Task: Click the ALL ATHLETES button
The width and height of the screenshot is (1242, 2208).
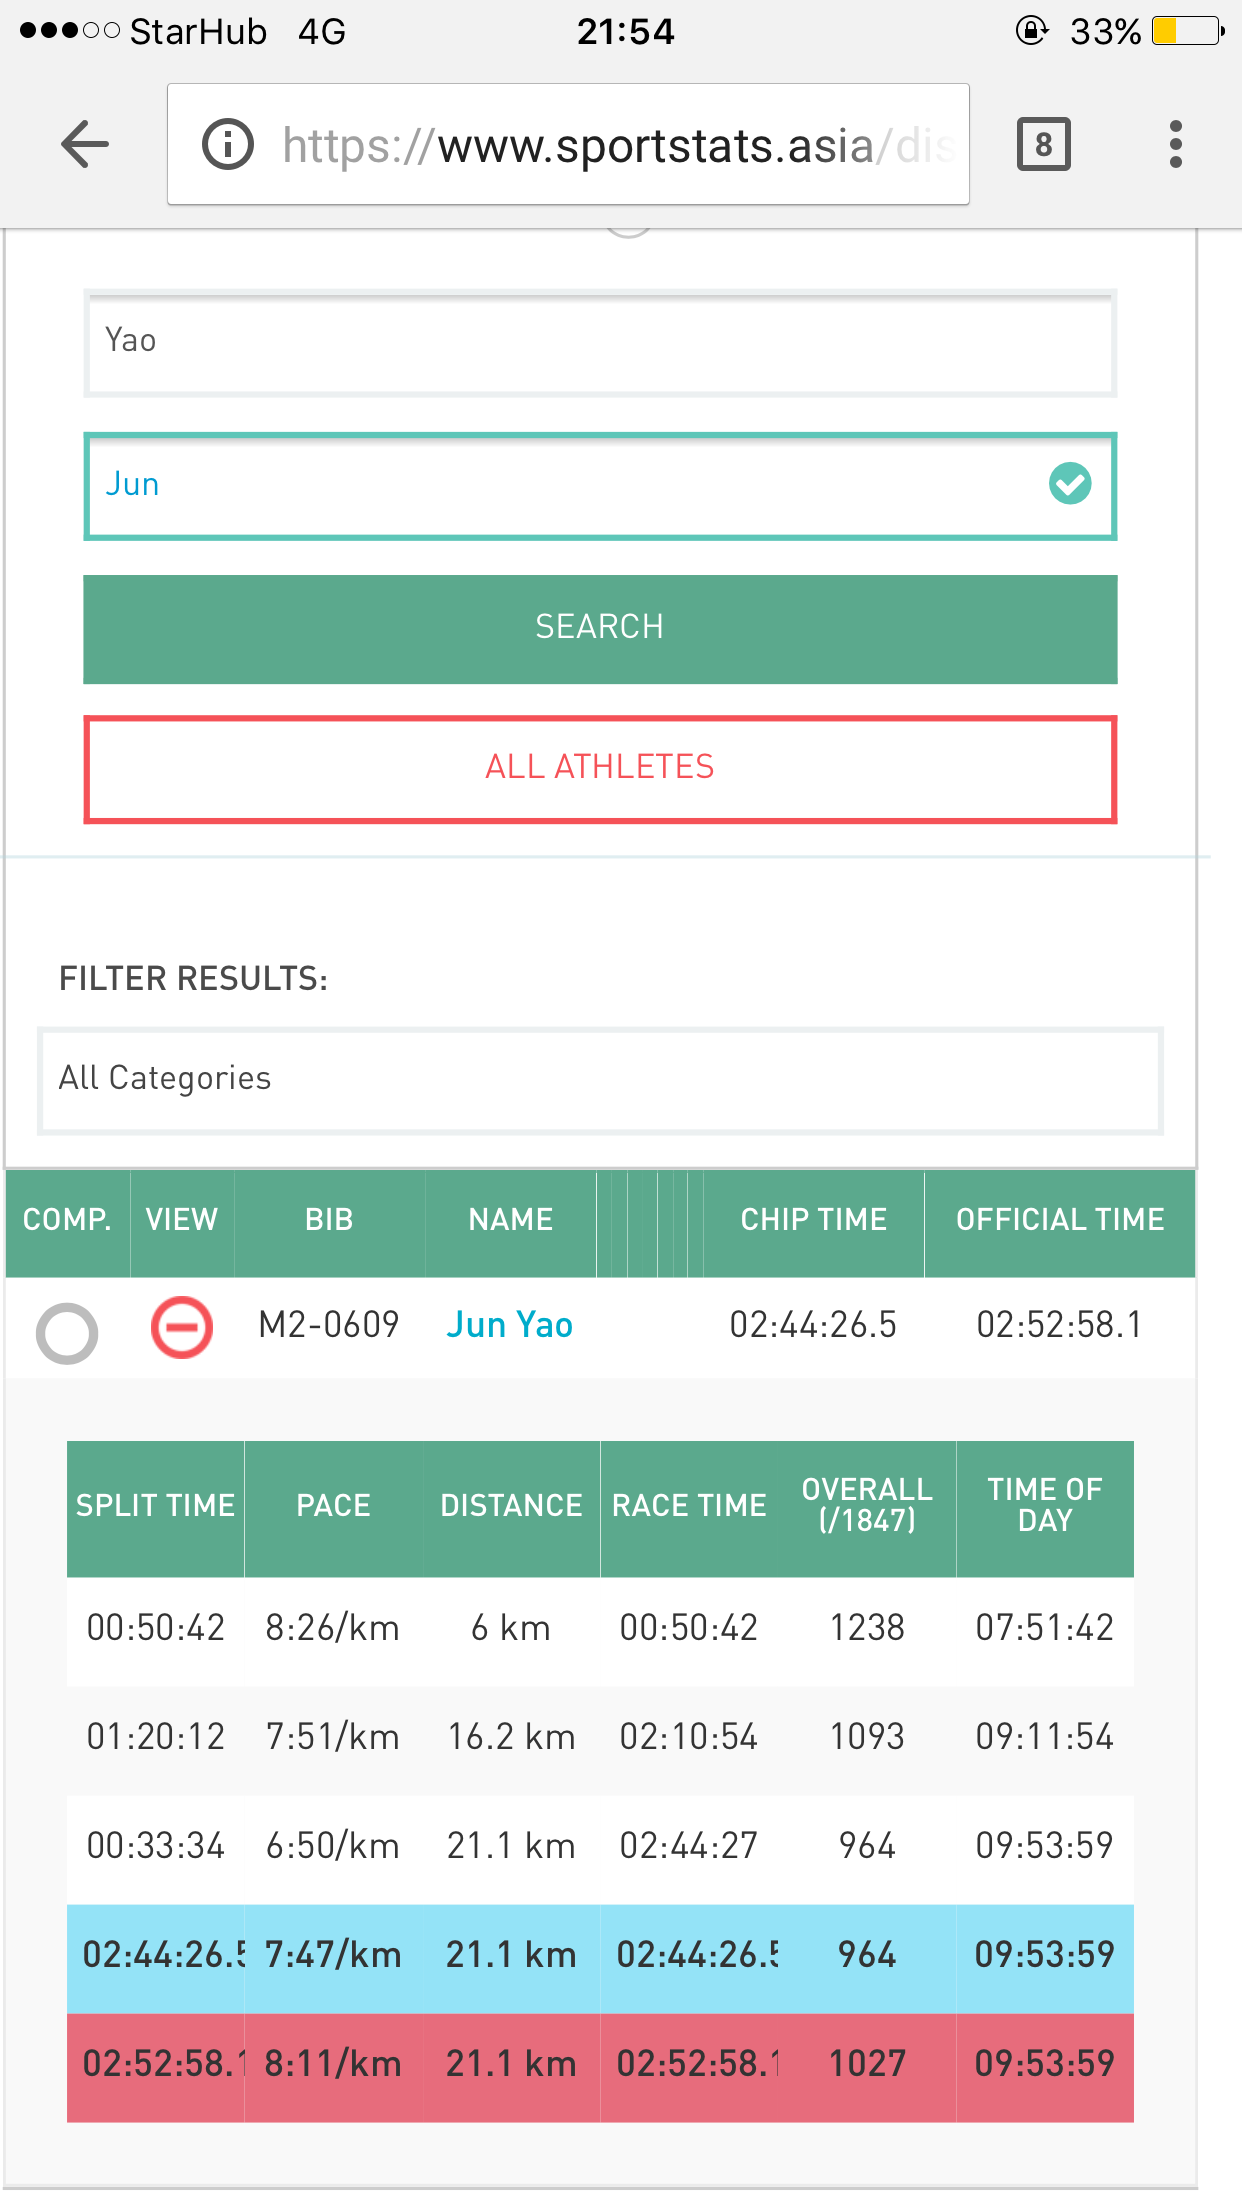Action: tap(600, 768)
